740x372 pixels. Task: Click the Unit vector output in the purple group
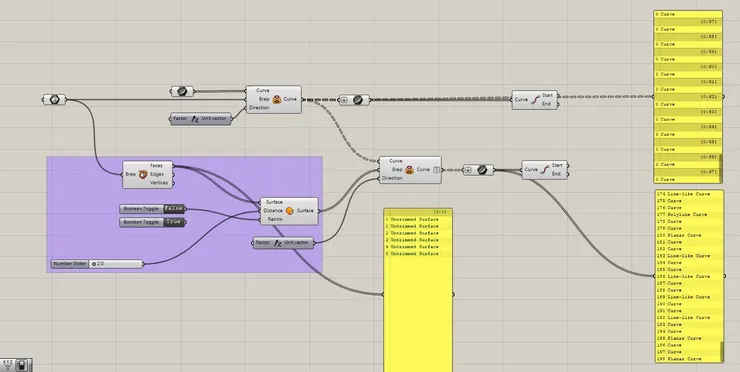[297, 243]
